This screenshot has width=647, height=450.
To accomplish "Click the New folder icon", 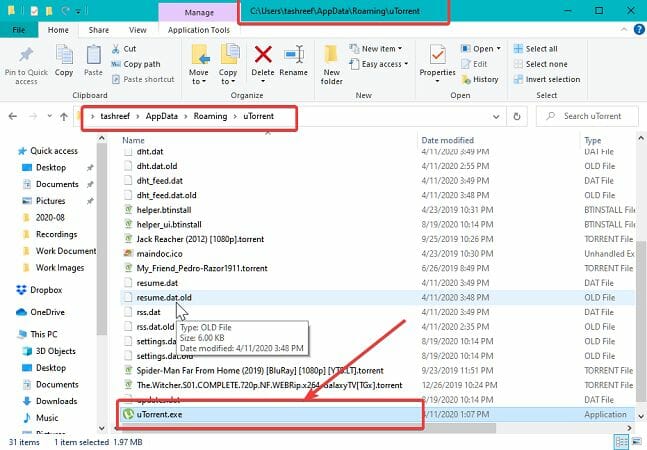I will click(x=331, y=55).
